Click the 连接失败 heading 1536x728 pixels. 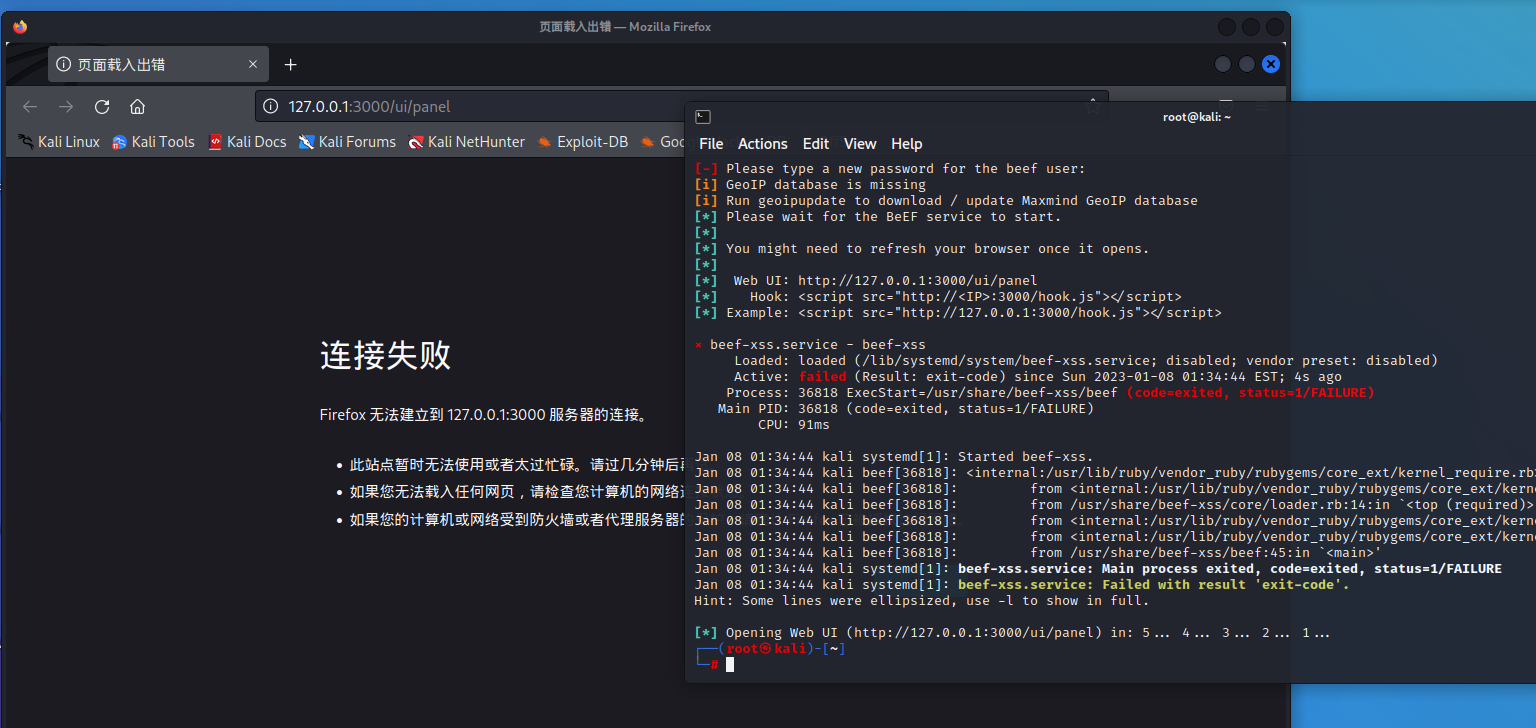pos(385,355)
